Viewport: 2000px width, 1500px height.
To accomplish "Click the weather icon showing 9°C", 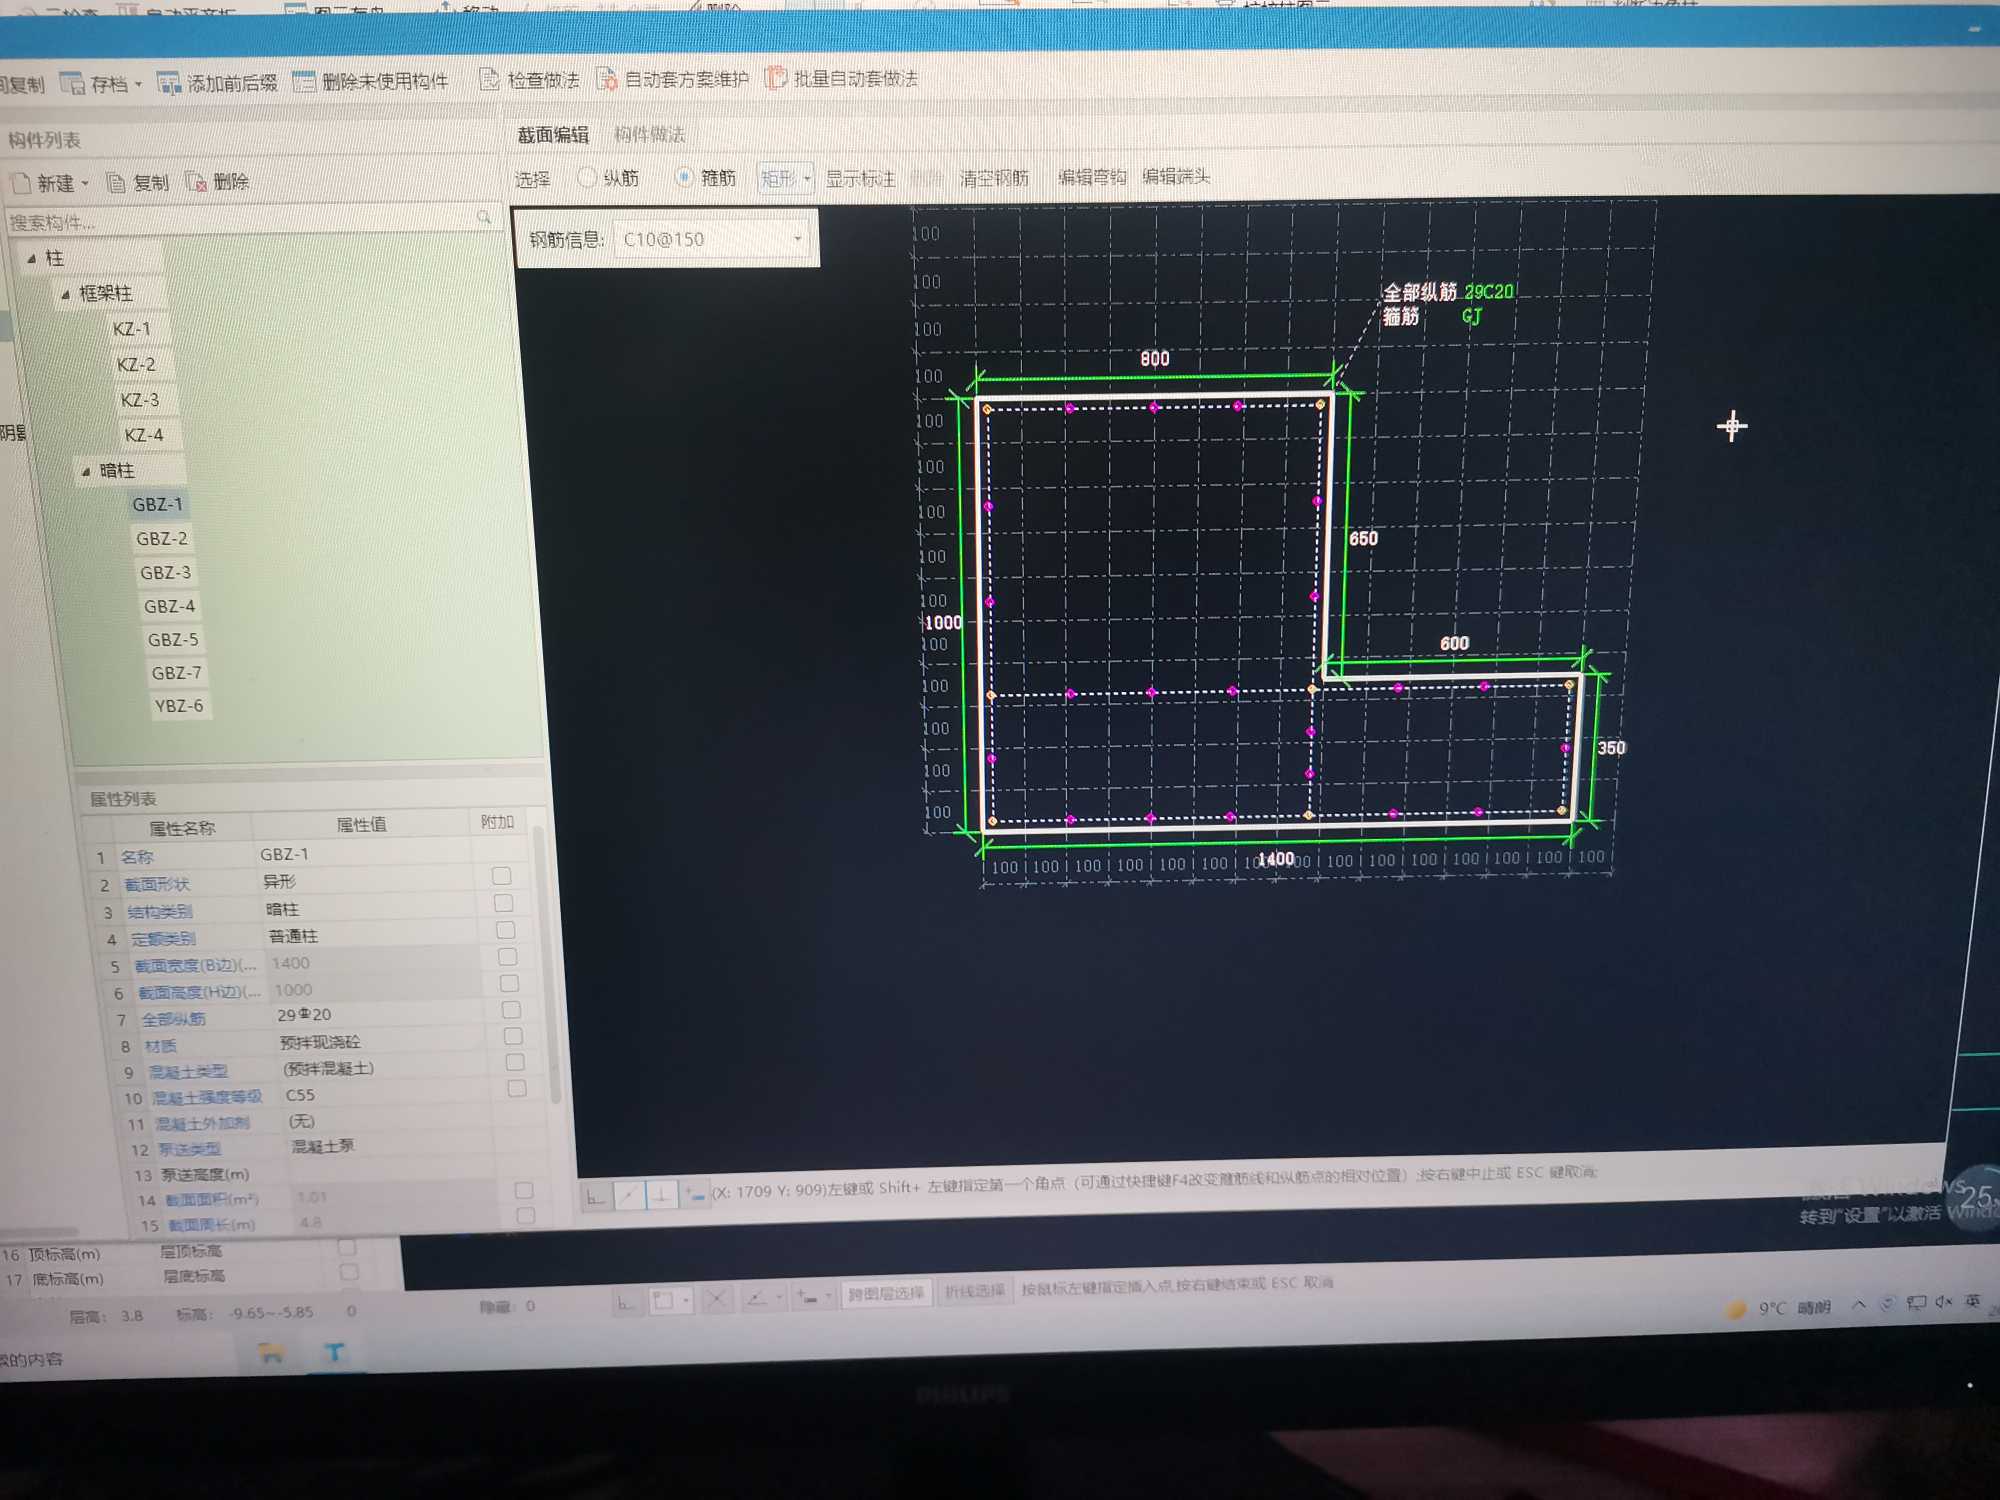I will pyautogui.click(x=1737, y=1308).
